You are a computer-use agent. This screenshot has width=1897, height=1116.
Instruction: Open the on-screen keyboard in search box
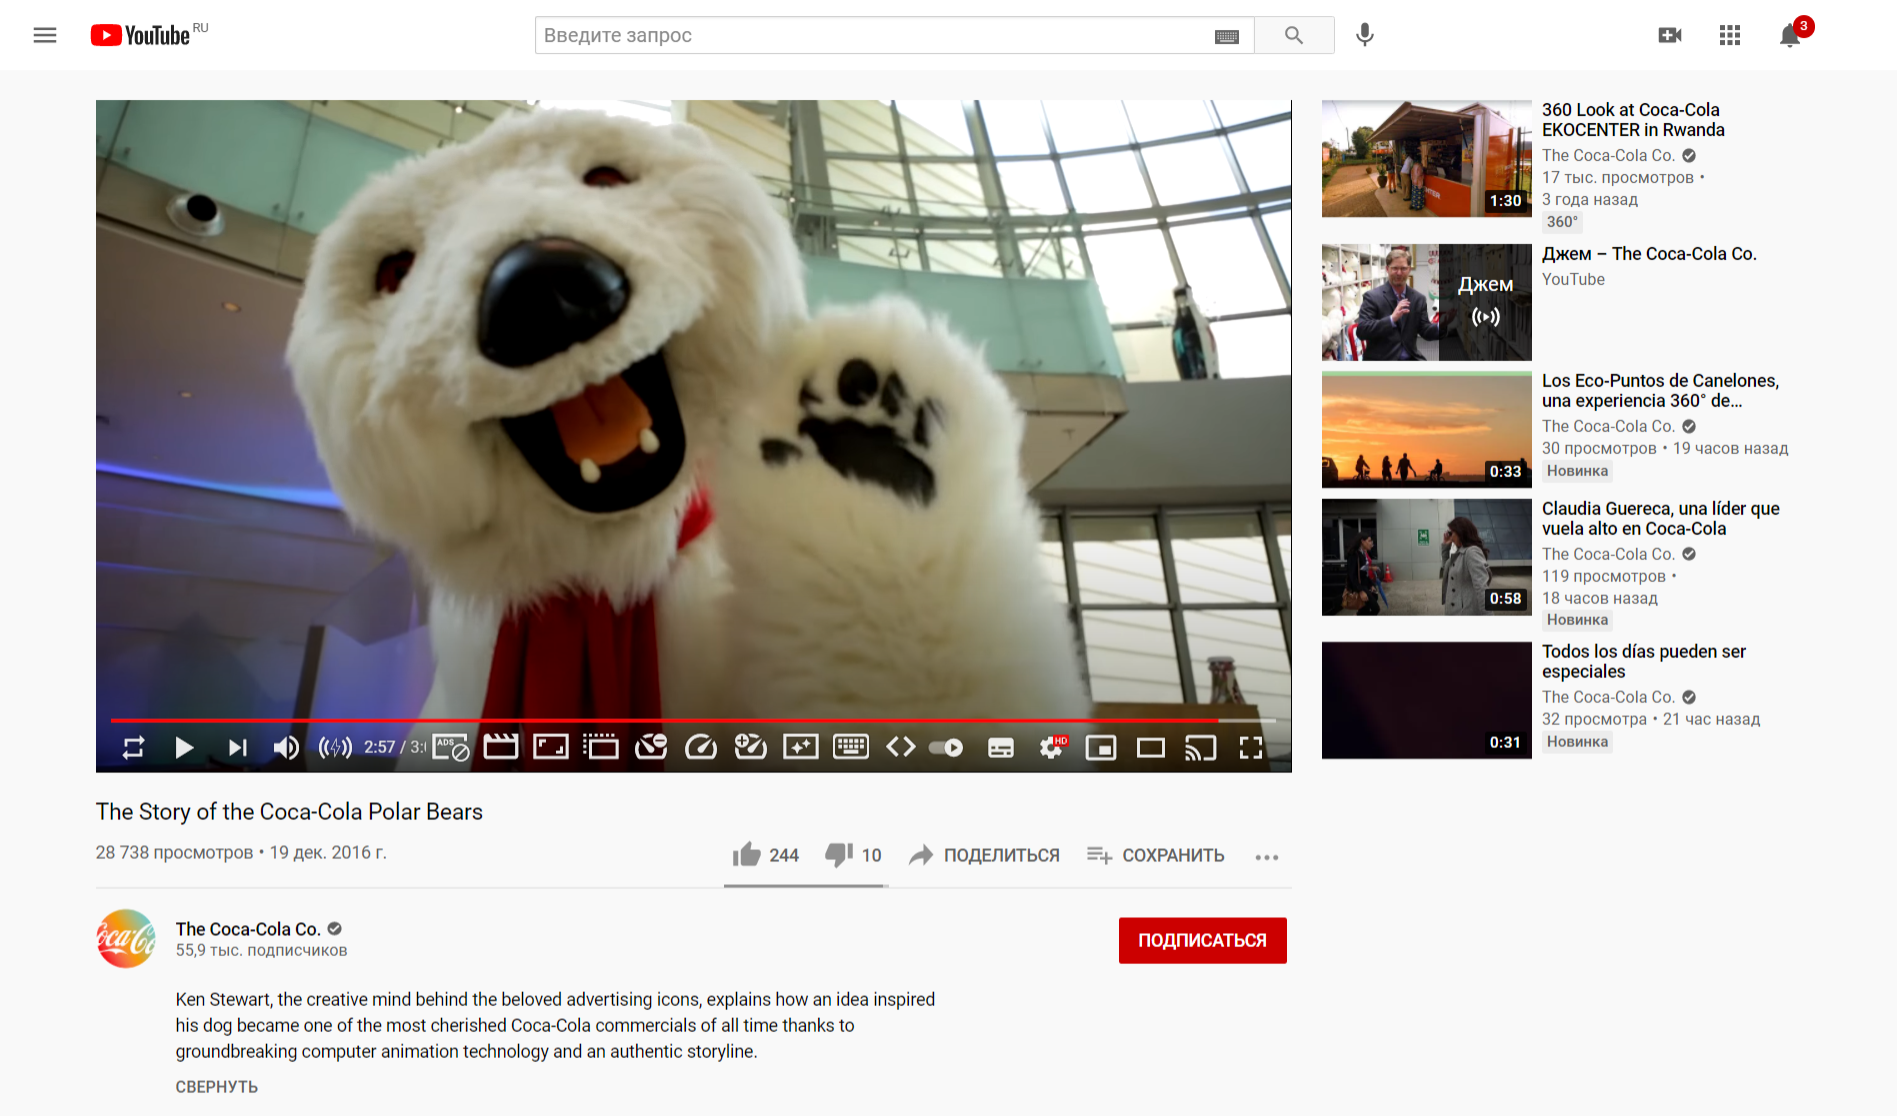tap(1227, 36)
